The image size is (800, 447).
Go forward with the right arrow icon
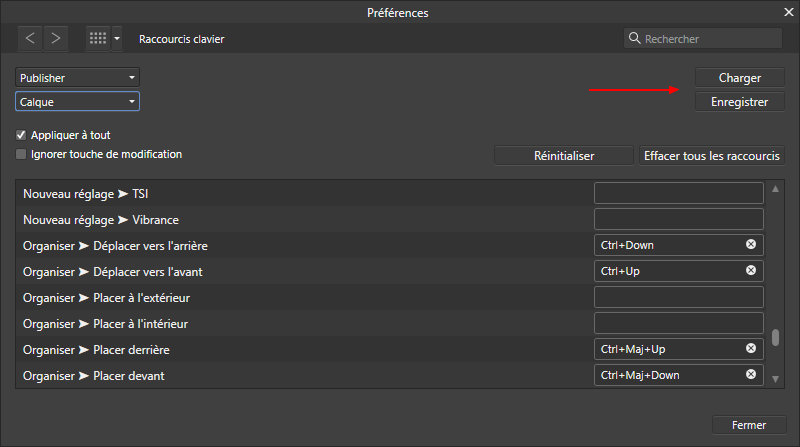pyautogui.click(x=56, y=38)
